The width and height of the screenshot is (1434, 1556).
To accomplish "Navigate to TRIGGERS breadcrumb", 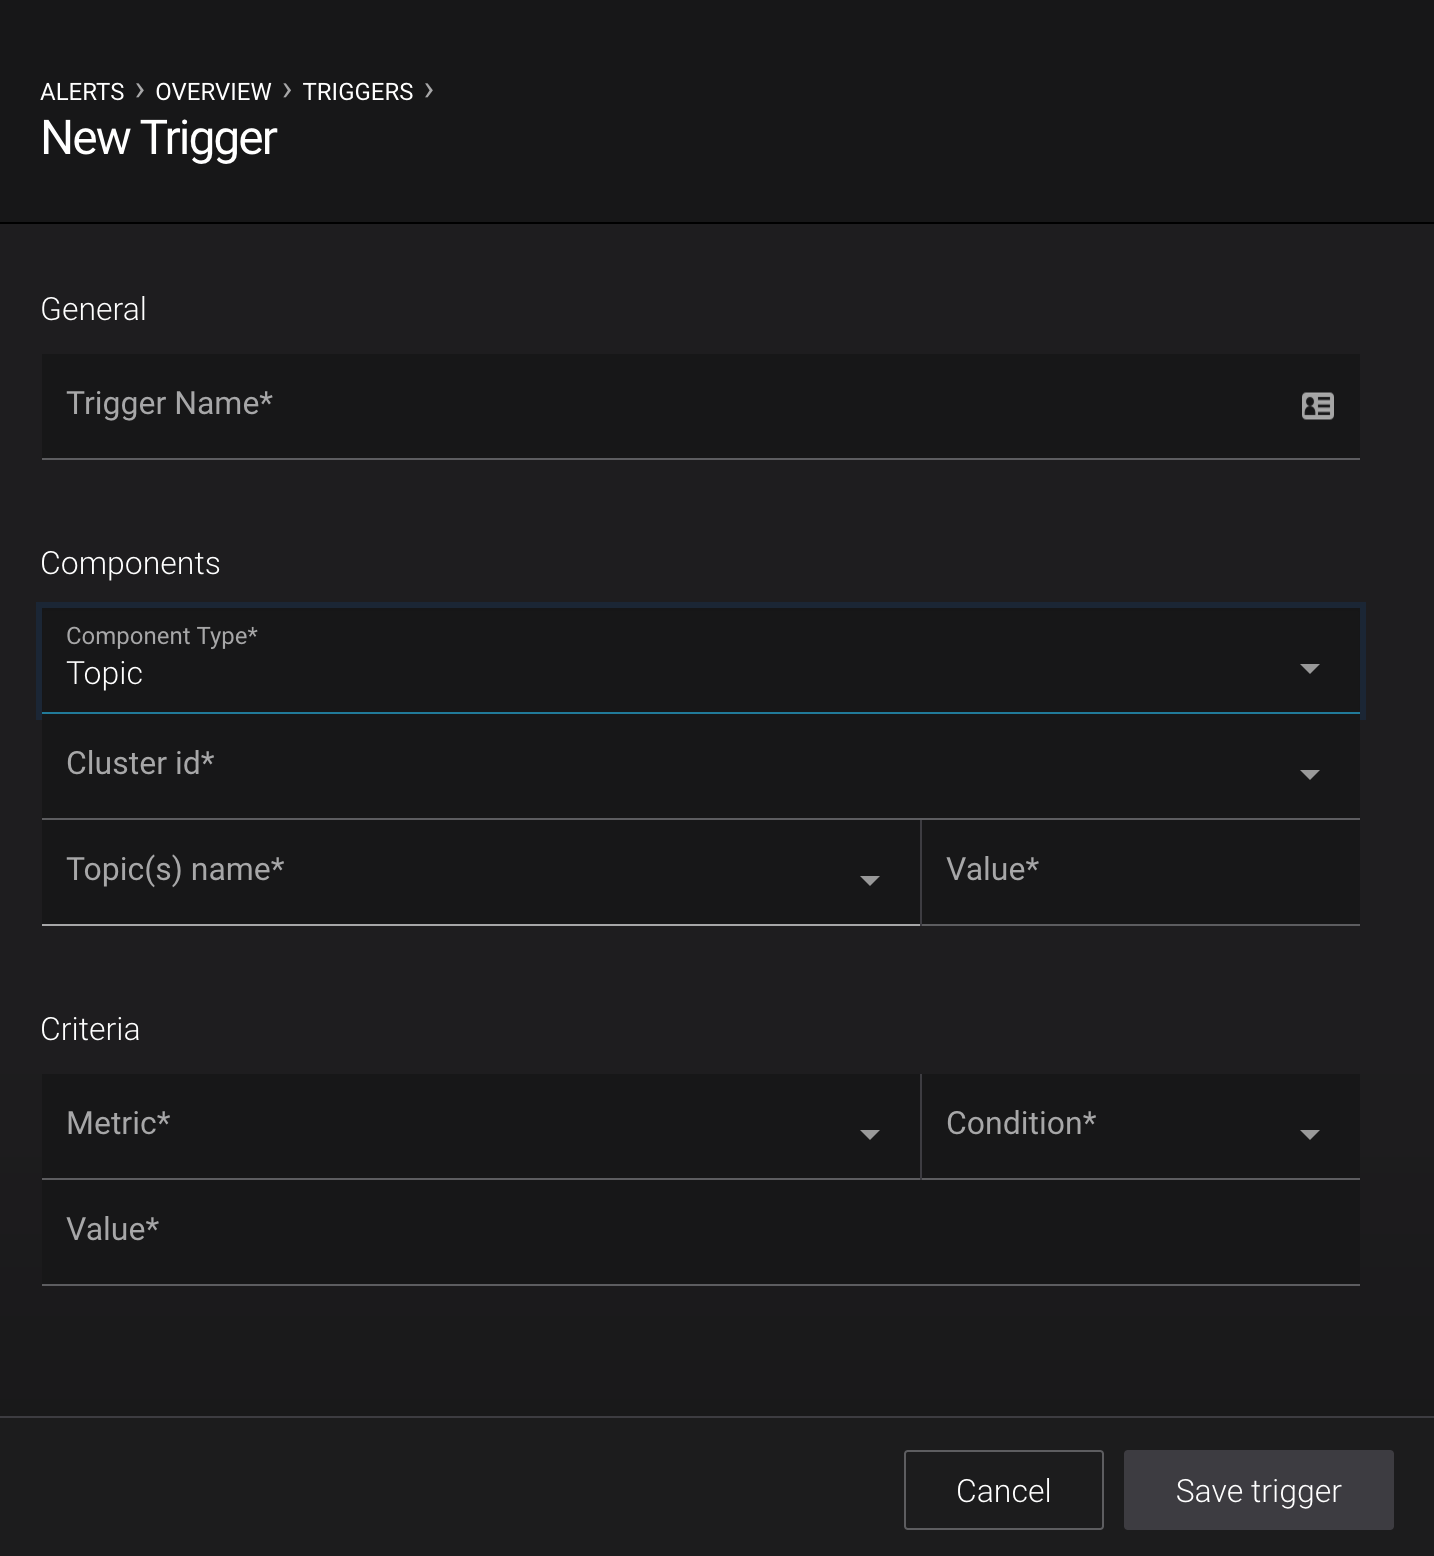I will pyautogui.click(x=358, y=92).
